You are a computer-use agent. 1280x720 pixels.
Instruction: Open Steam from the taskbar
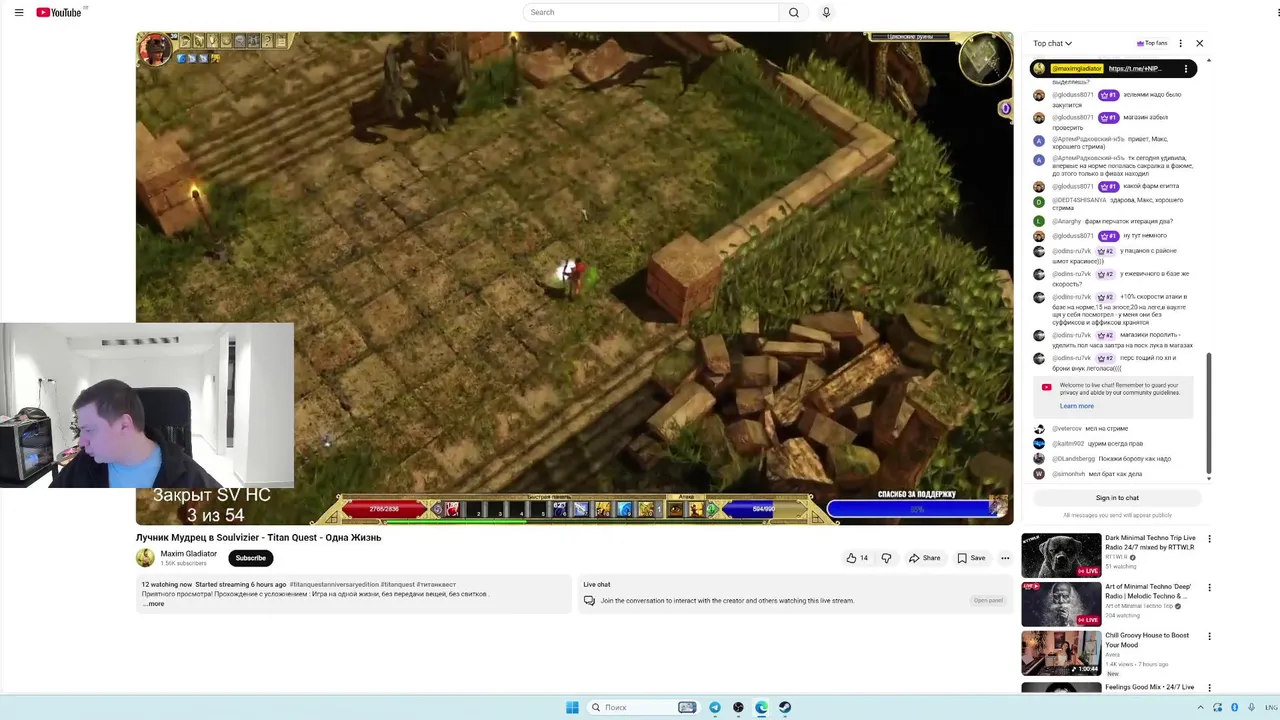pyautogui.click(x=785, y=707)
